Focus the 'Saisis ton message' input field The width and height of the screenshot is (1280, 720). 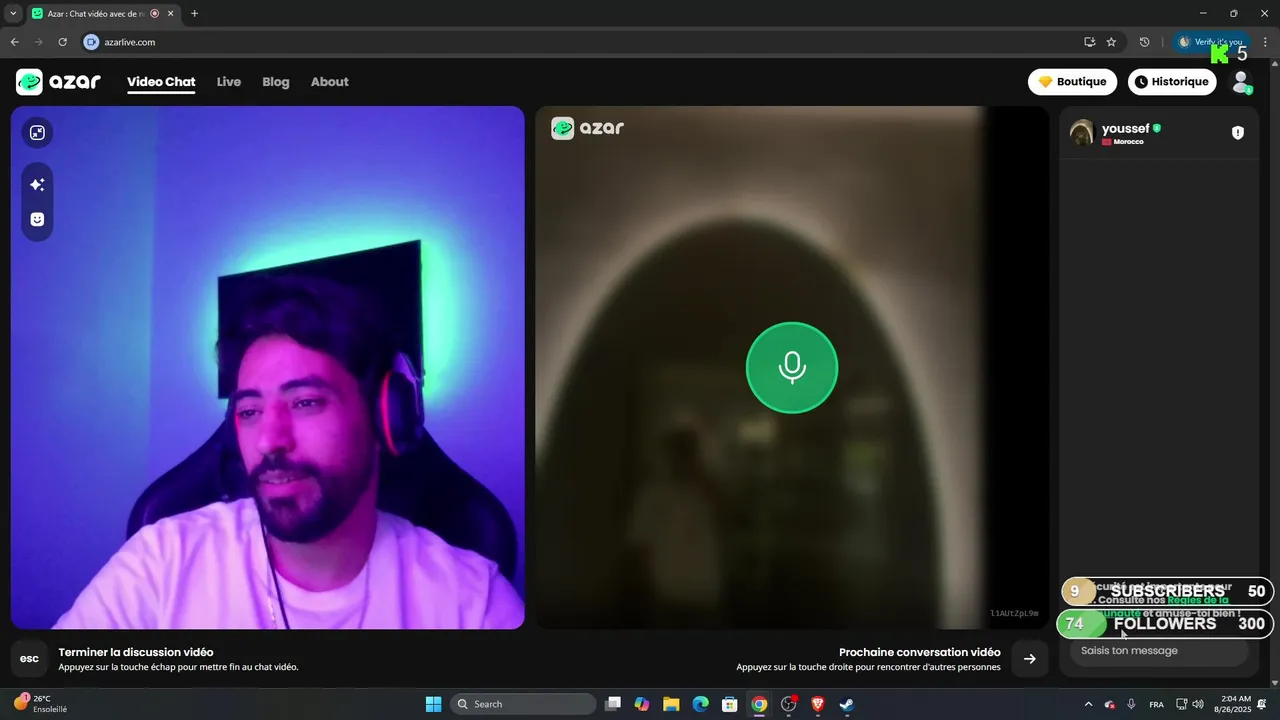1159,651
